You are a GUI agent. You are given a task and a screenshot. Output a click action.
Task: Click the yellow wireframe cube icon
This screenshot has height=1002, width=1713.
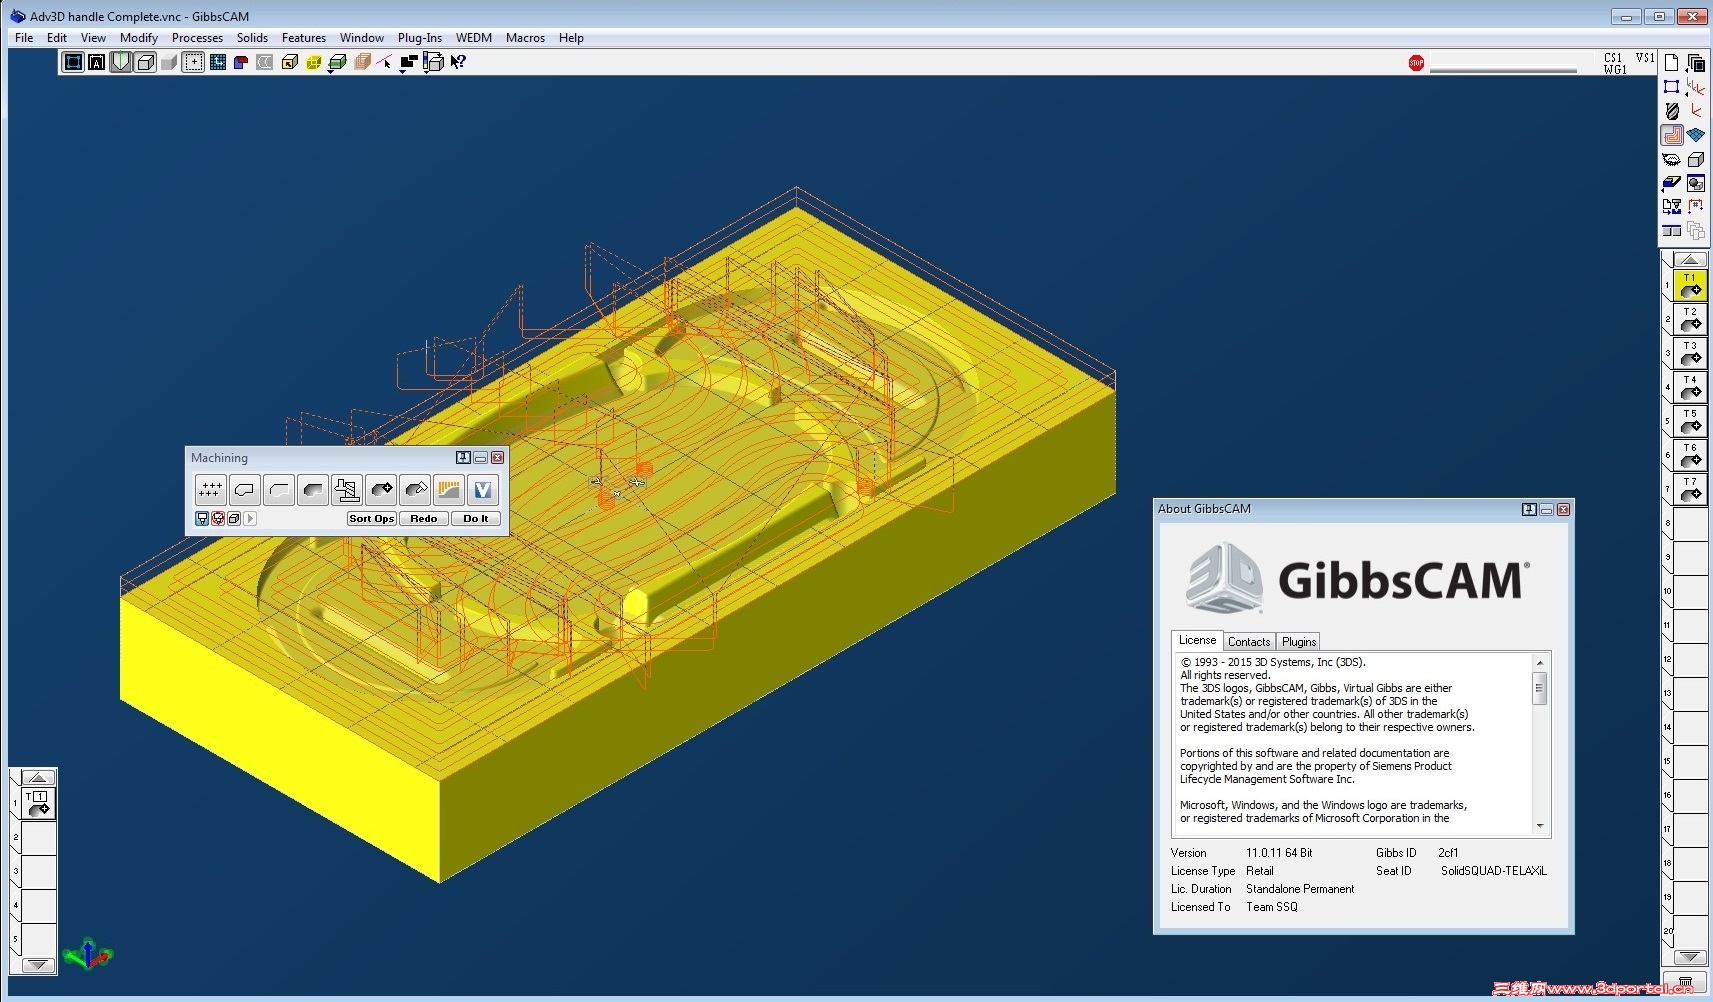tap(313, 62)
